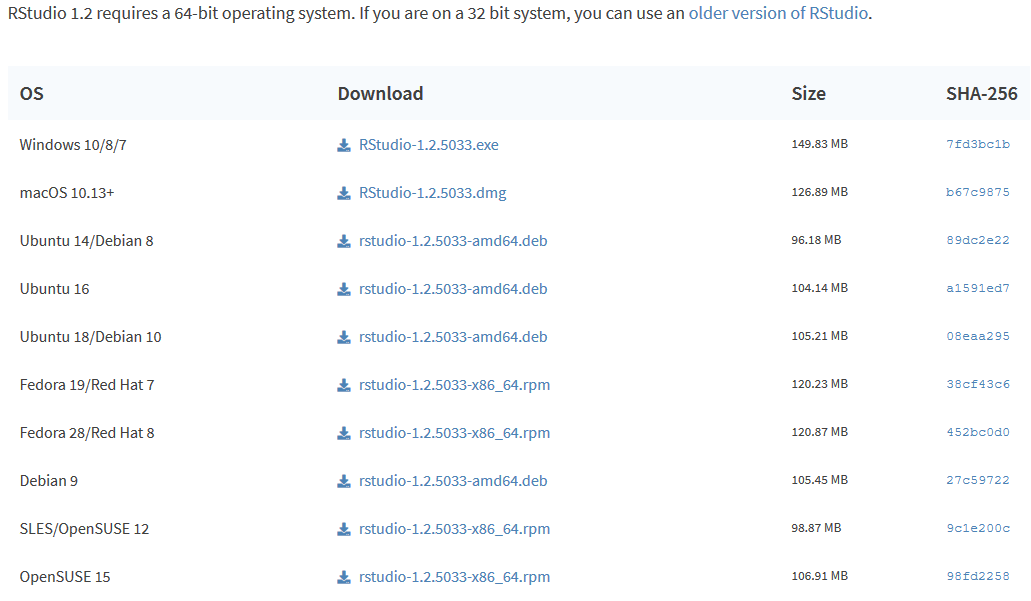Click SHA-256 checksum 38cf43c6

[977, 385]
